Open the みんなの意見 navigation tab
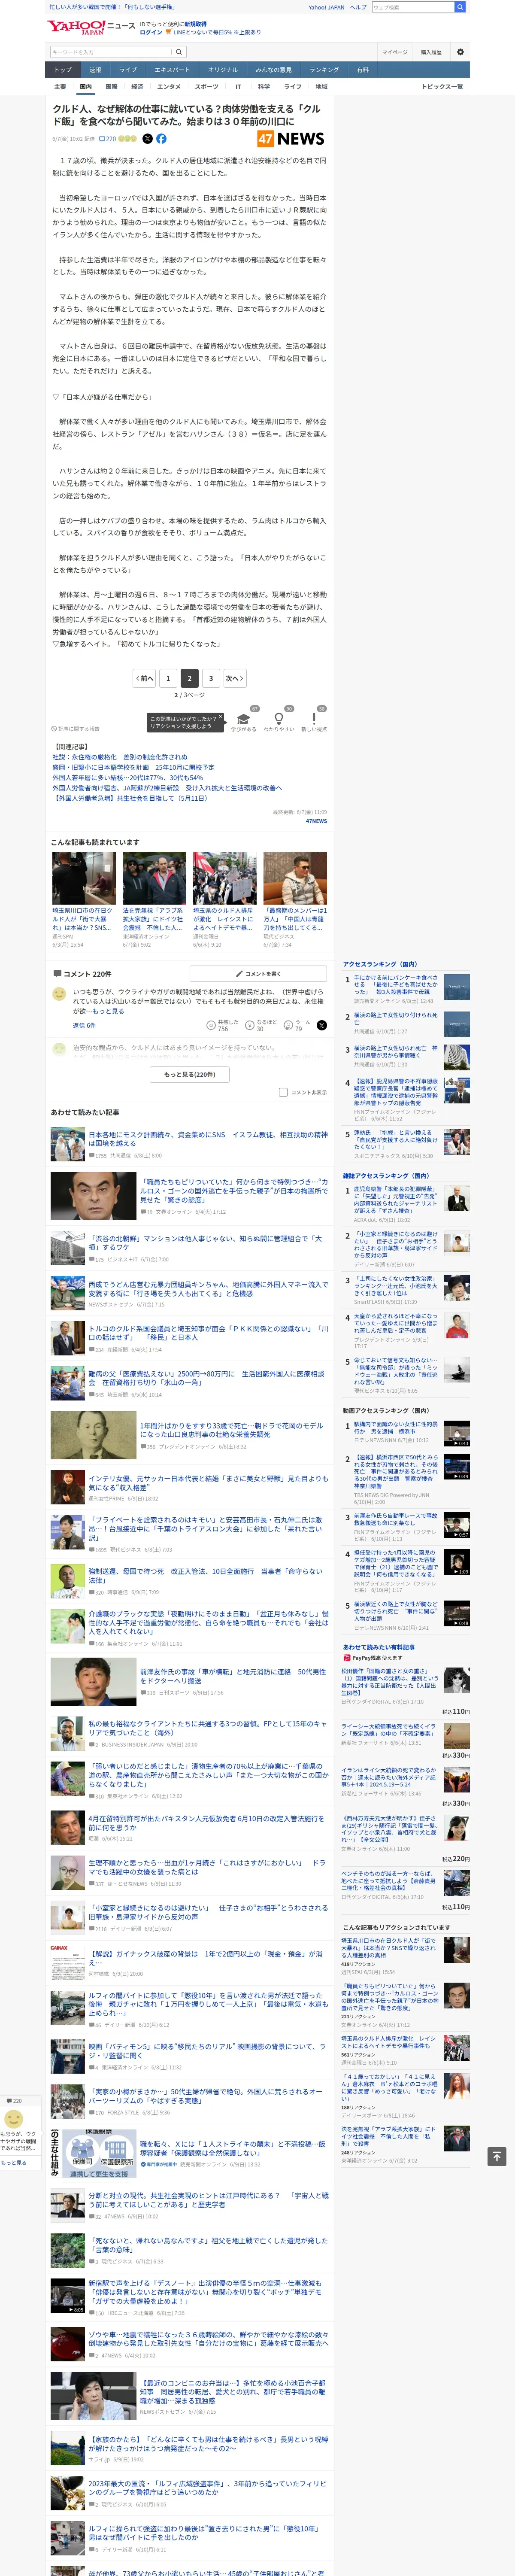515x2576 pixels. 274,70
